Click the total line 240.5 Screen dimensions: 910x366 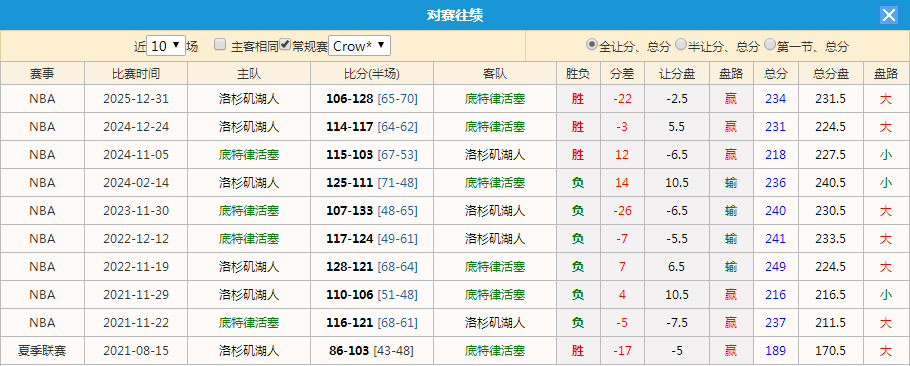(x=830, y=183)
